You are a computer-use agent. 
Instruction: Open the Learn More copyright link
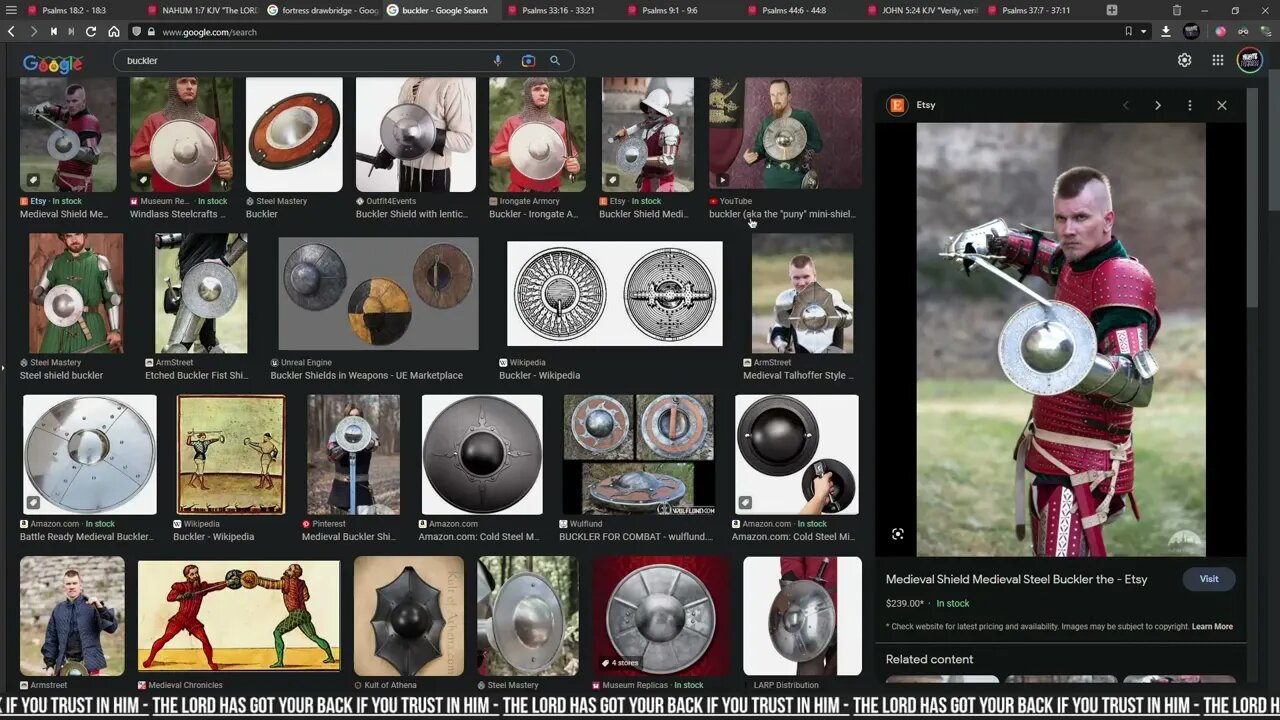(x=1212, y=627)
